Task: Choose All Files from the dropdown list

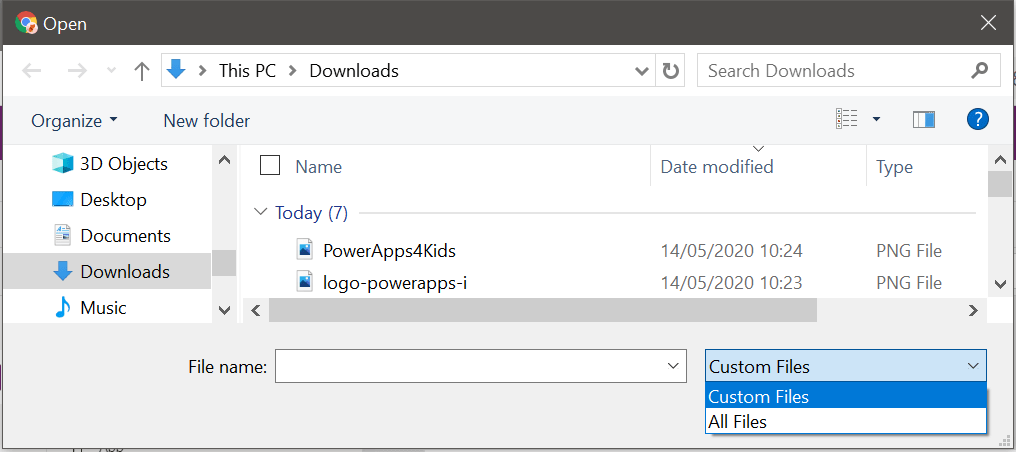Action: click(846, 422)
